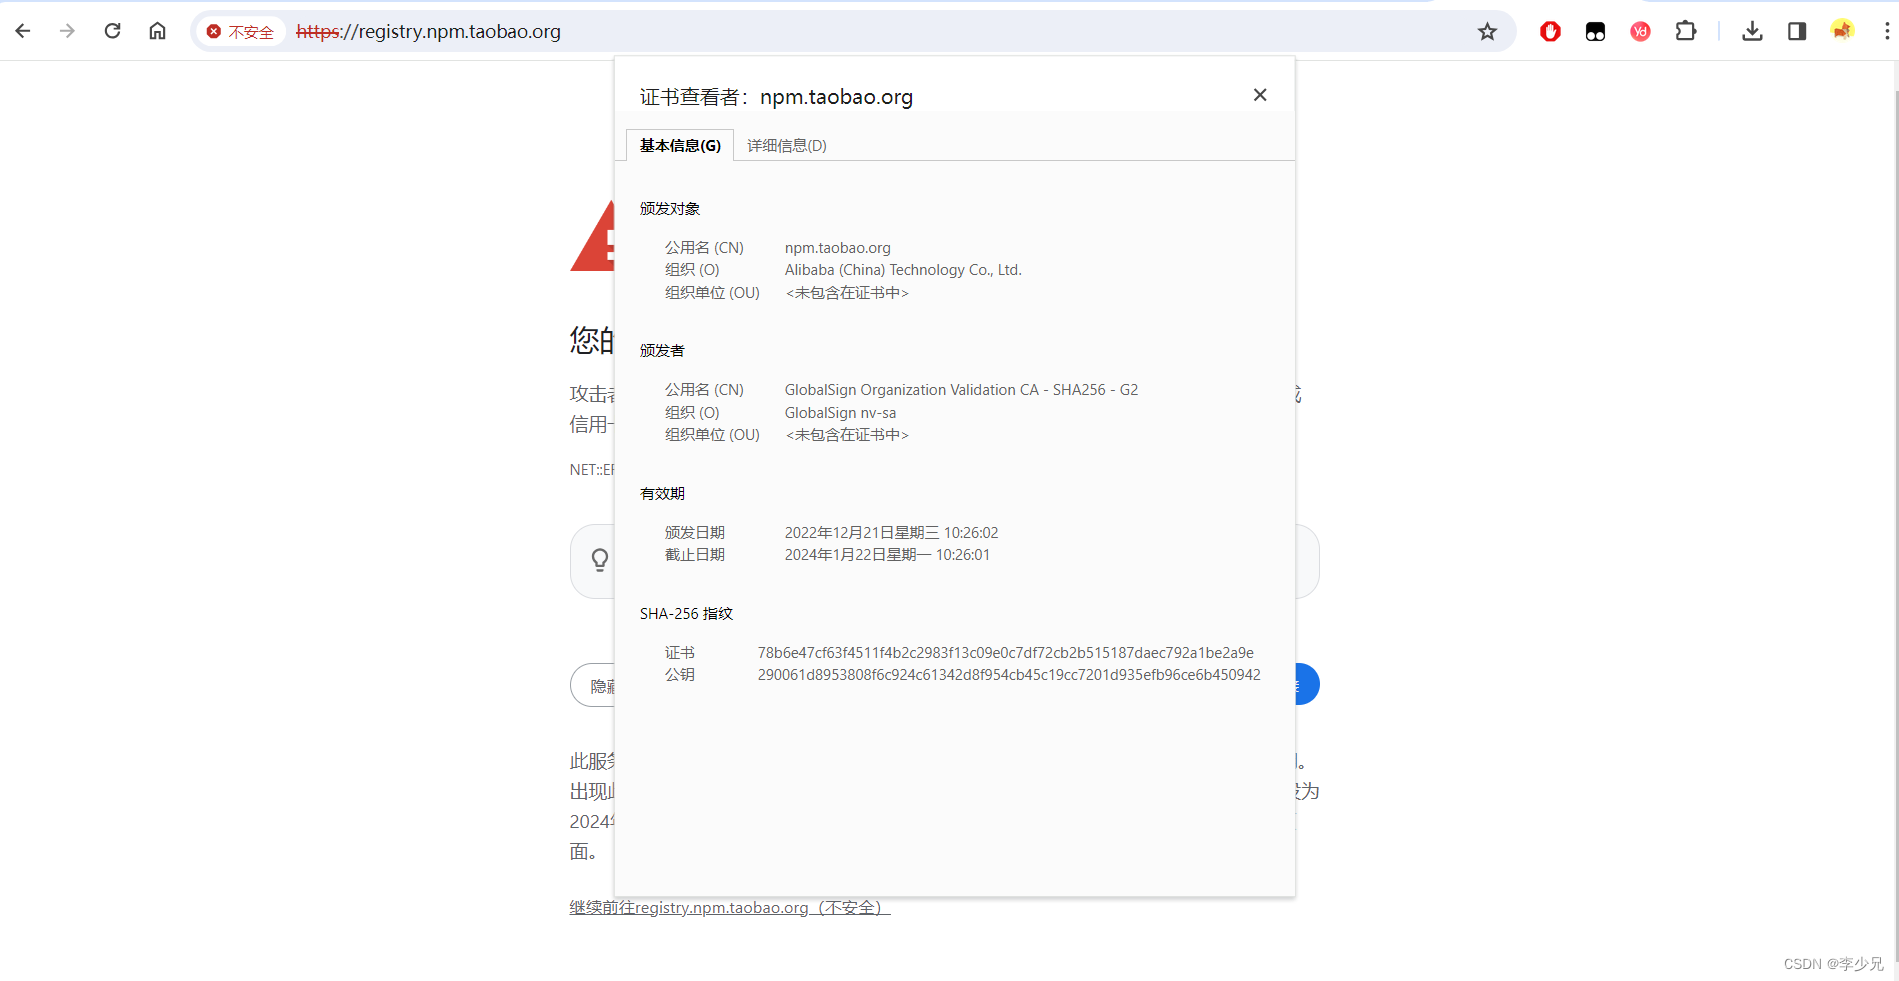Open the Extensions puzzle-piece menu
The image size is (1899, 981).
pyautogui.click(x=1686, y=31)
